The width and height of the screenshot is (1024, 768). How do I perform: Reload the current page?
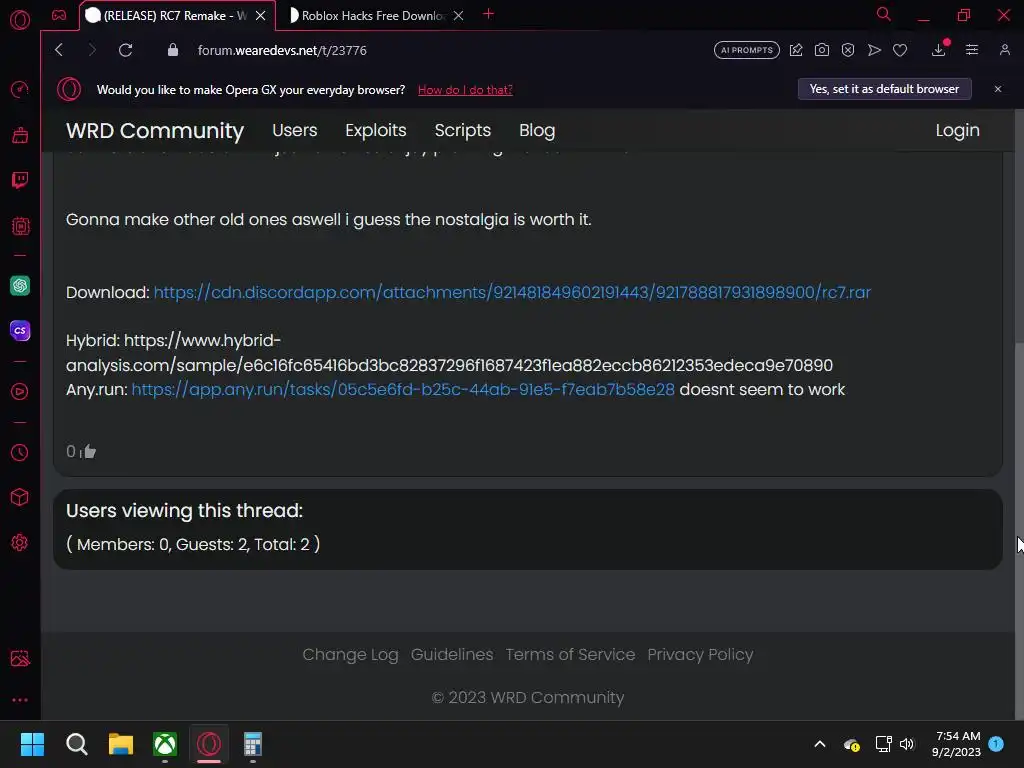click(125, 50)
